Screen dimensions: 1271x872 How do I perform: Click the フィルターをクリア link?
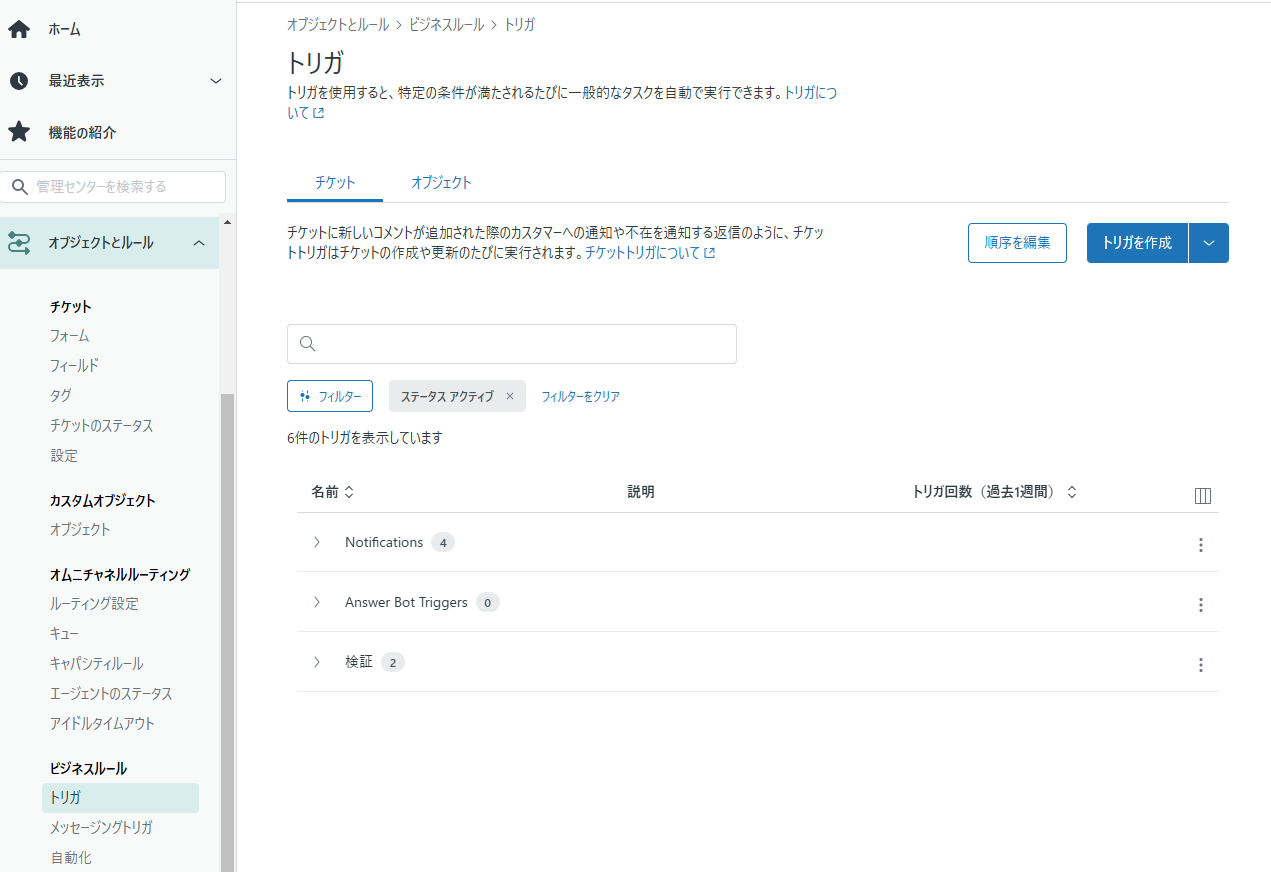tap(581, 397)
